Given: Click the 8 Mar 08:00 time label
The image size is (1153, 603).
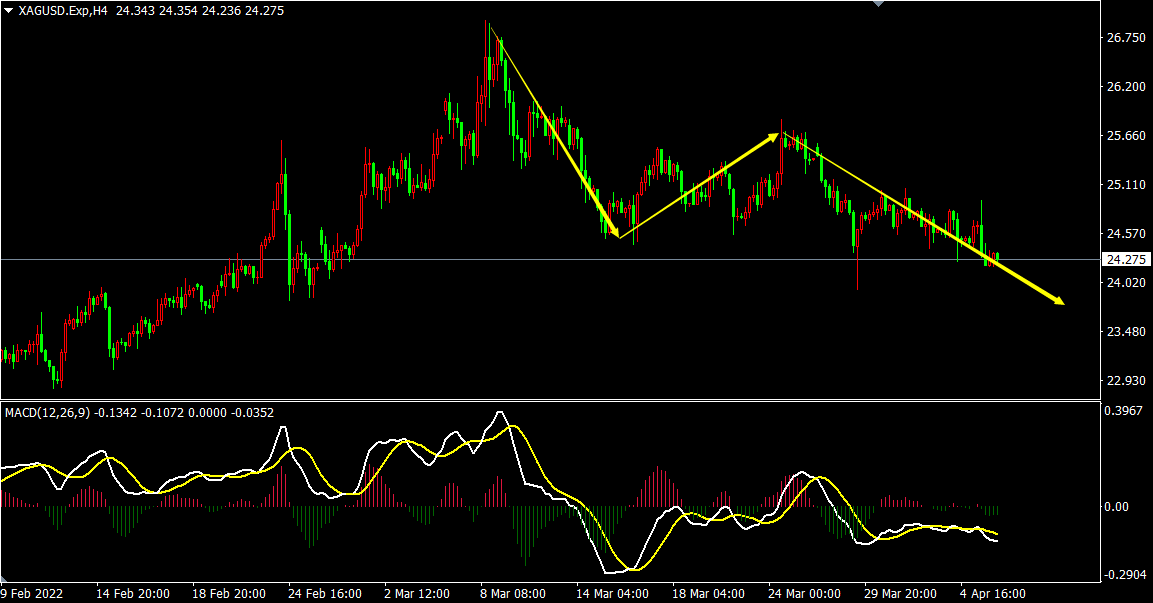Looking at the screenshot, I should tap(512, 593).
